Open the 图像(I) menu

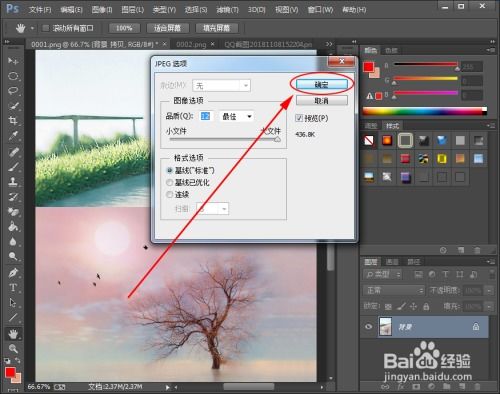click(x=102, y=10)
